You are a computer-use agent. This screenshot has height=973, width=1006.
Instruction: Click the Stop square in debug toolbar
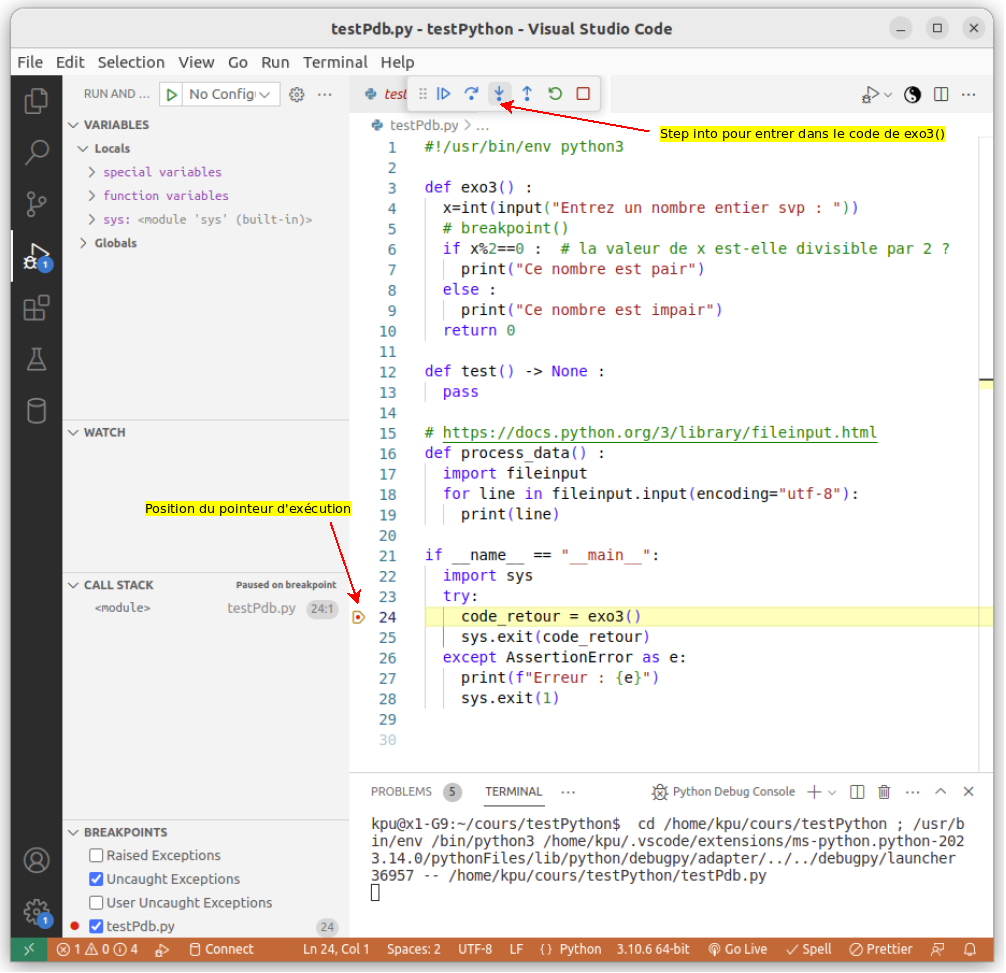583,94
